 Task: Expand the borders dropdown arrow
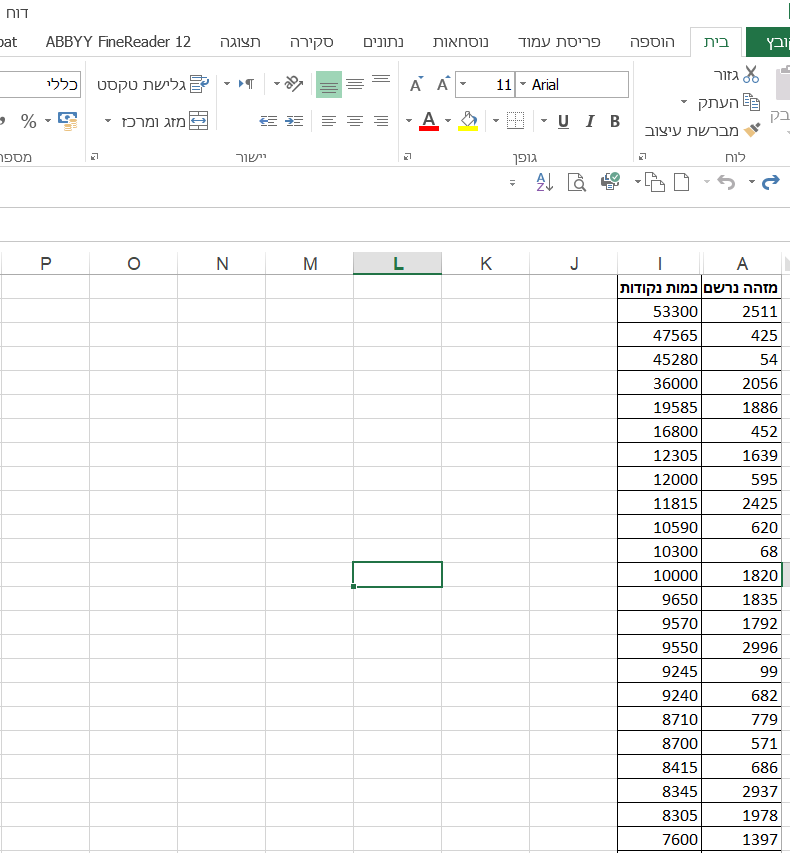tap(496, 121)
